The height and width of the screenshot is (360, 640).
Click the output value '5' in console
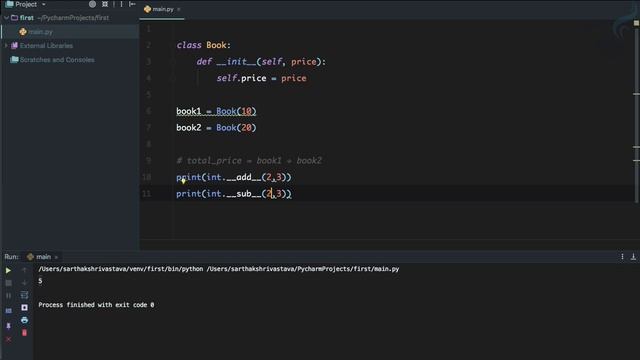click(40, 281)
